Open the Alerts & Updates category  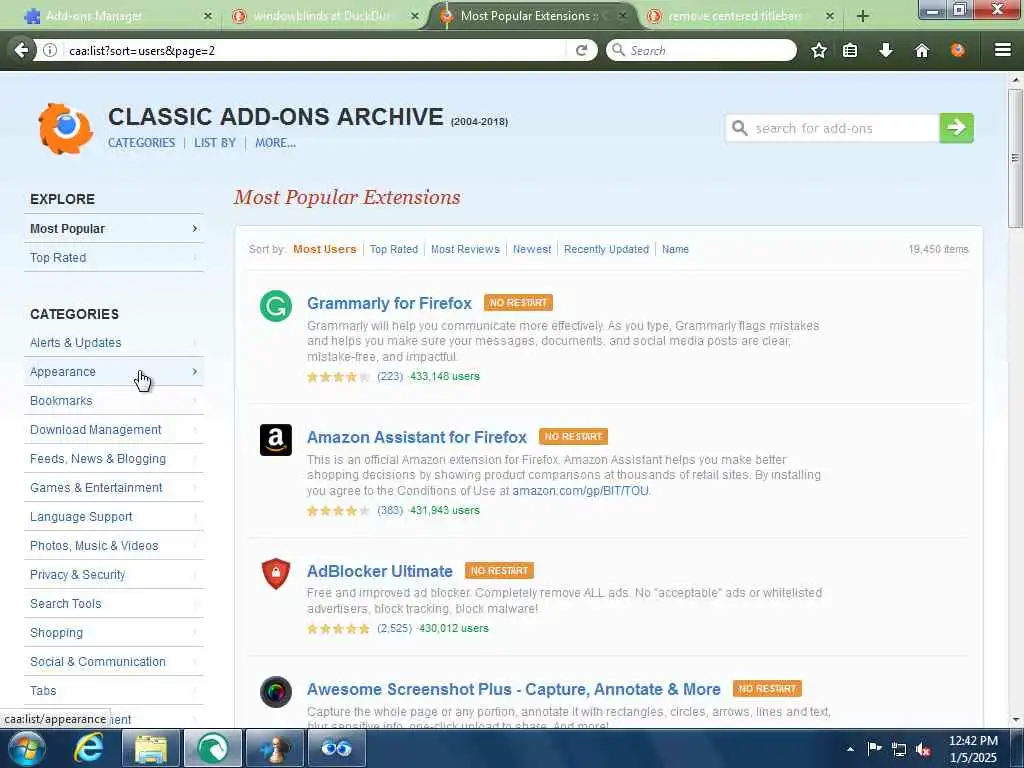tap(114, 343)
